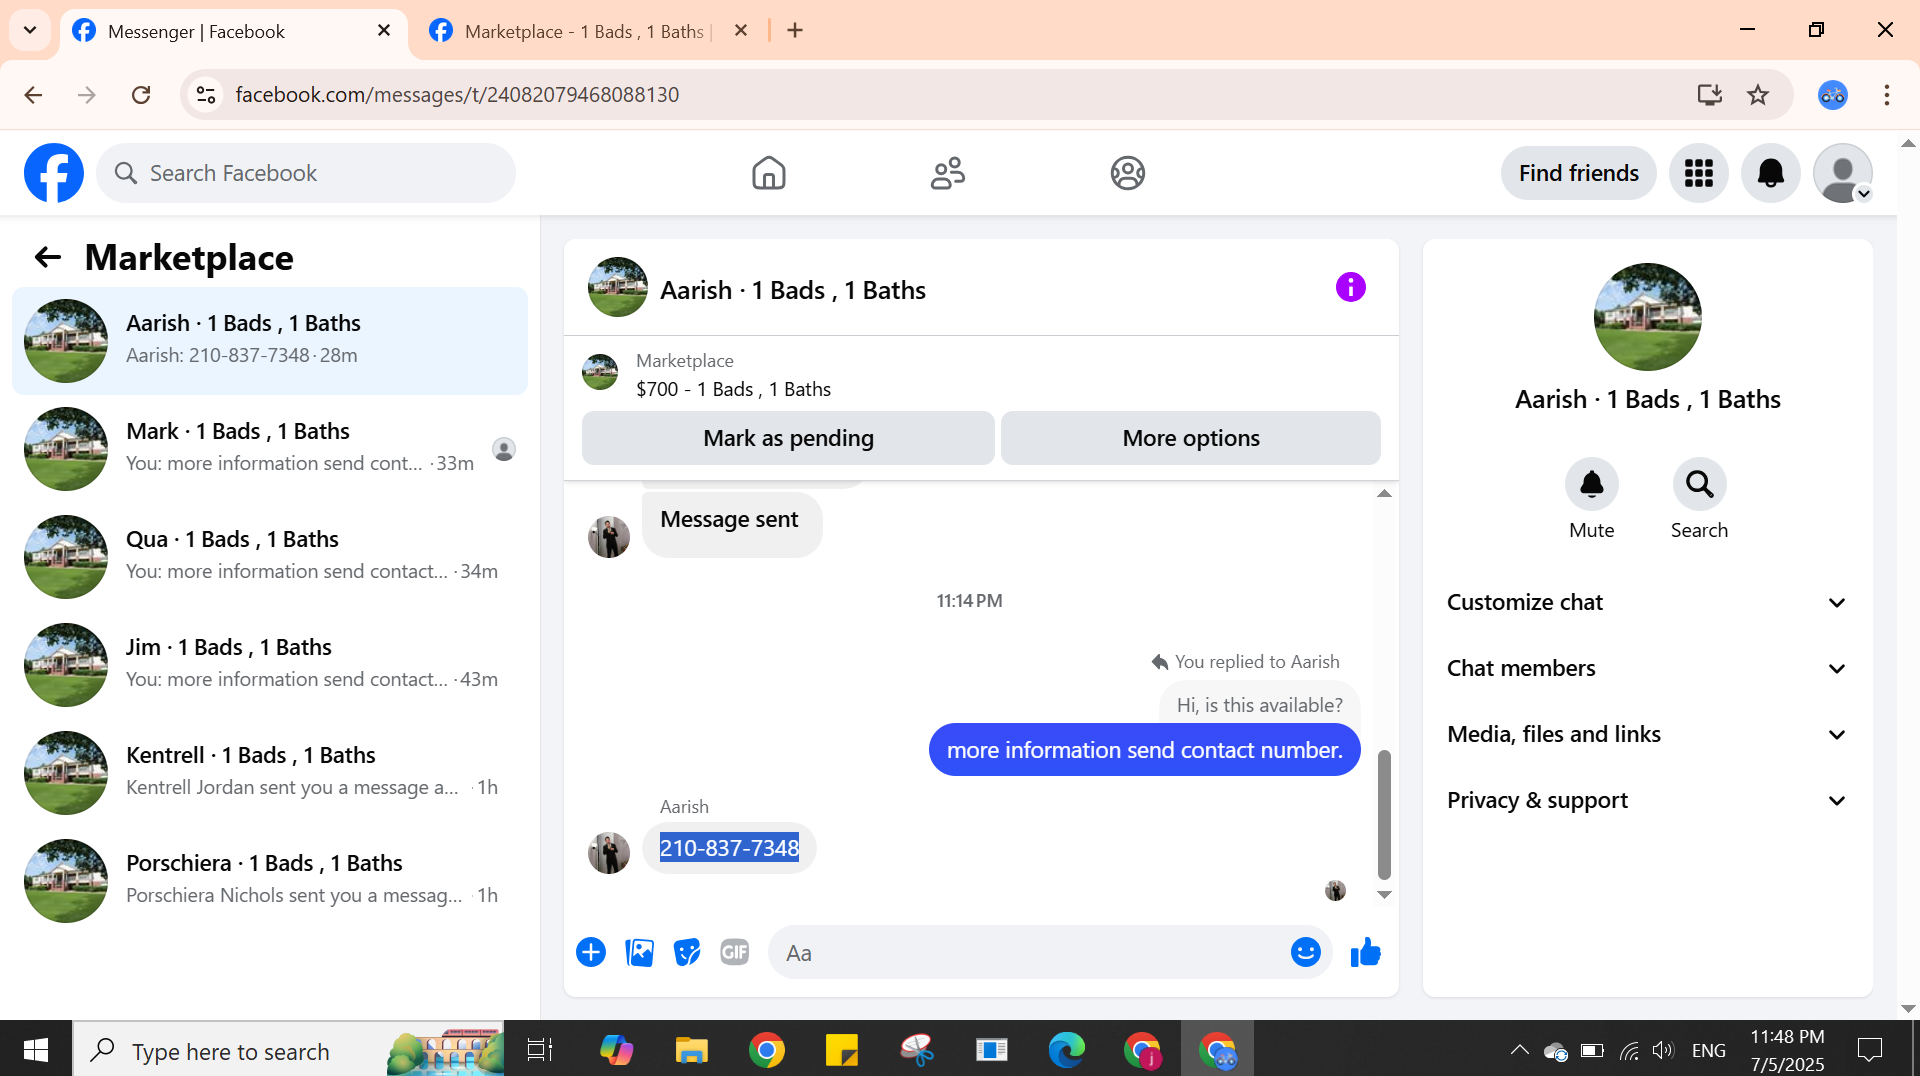
Task: Attach a file using the photo icon
Action: 639,952
